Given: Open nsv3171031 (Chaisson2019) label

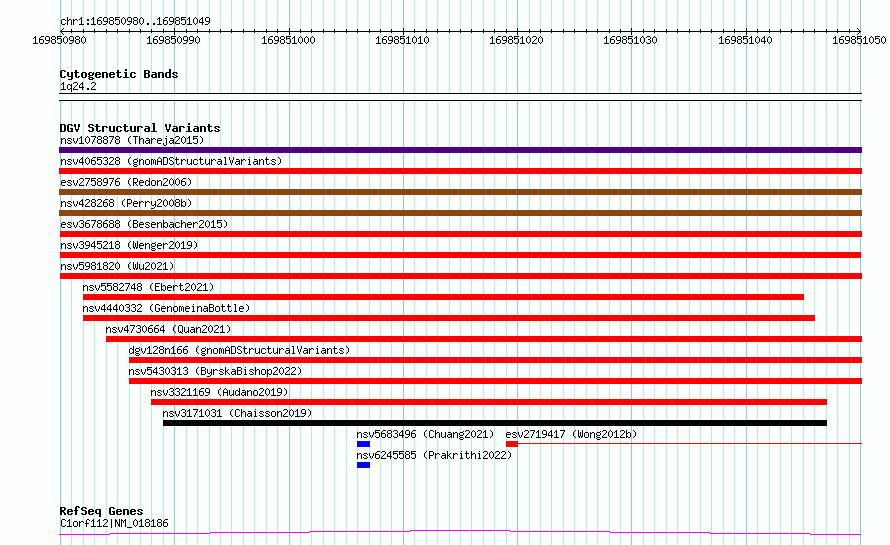Looking at the screenshot, I should [x=237, y=413].
